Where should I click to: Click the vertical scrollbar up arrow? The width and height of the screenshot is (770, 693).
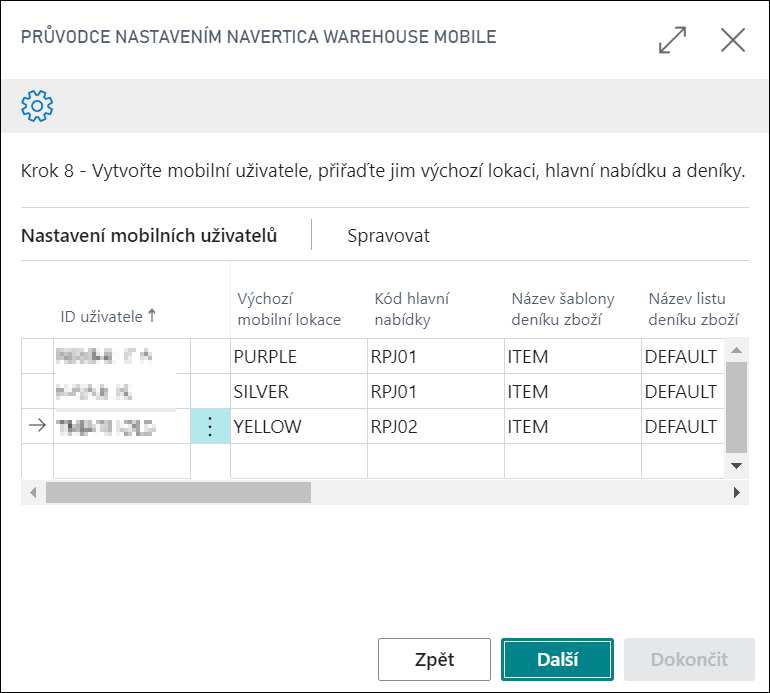[736, 350]
